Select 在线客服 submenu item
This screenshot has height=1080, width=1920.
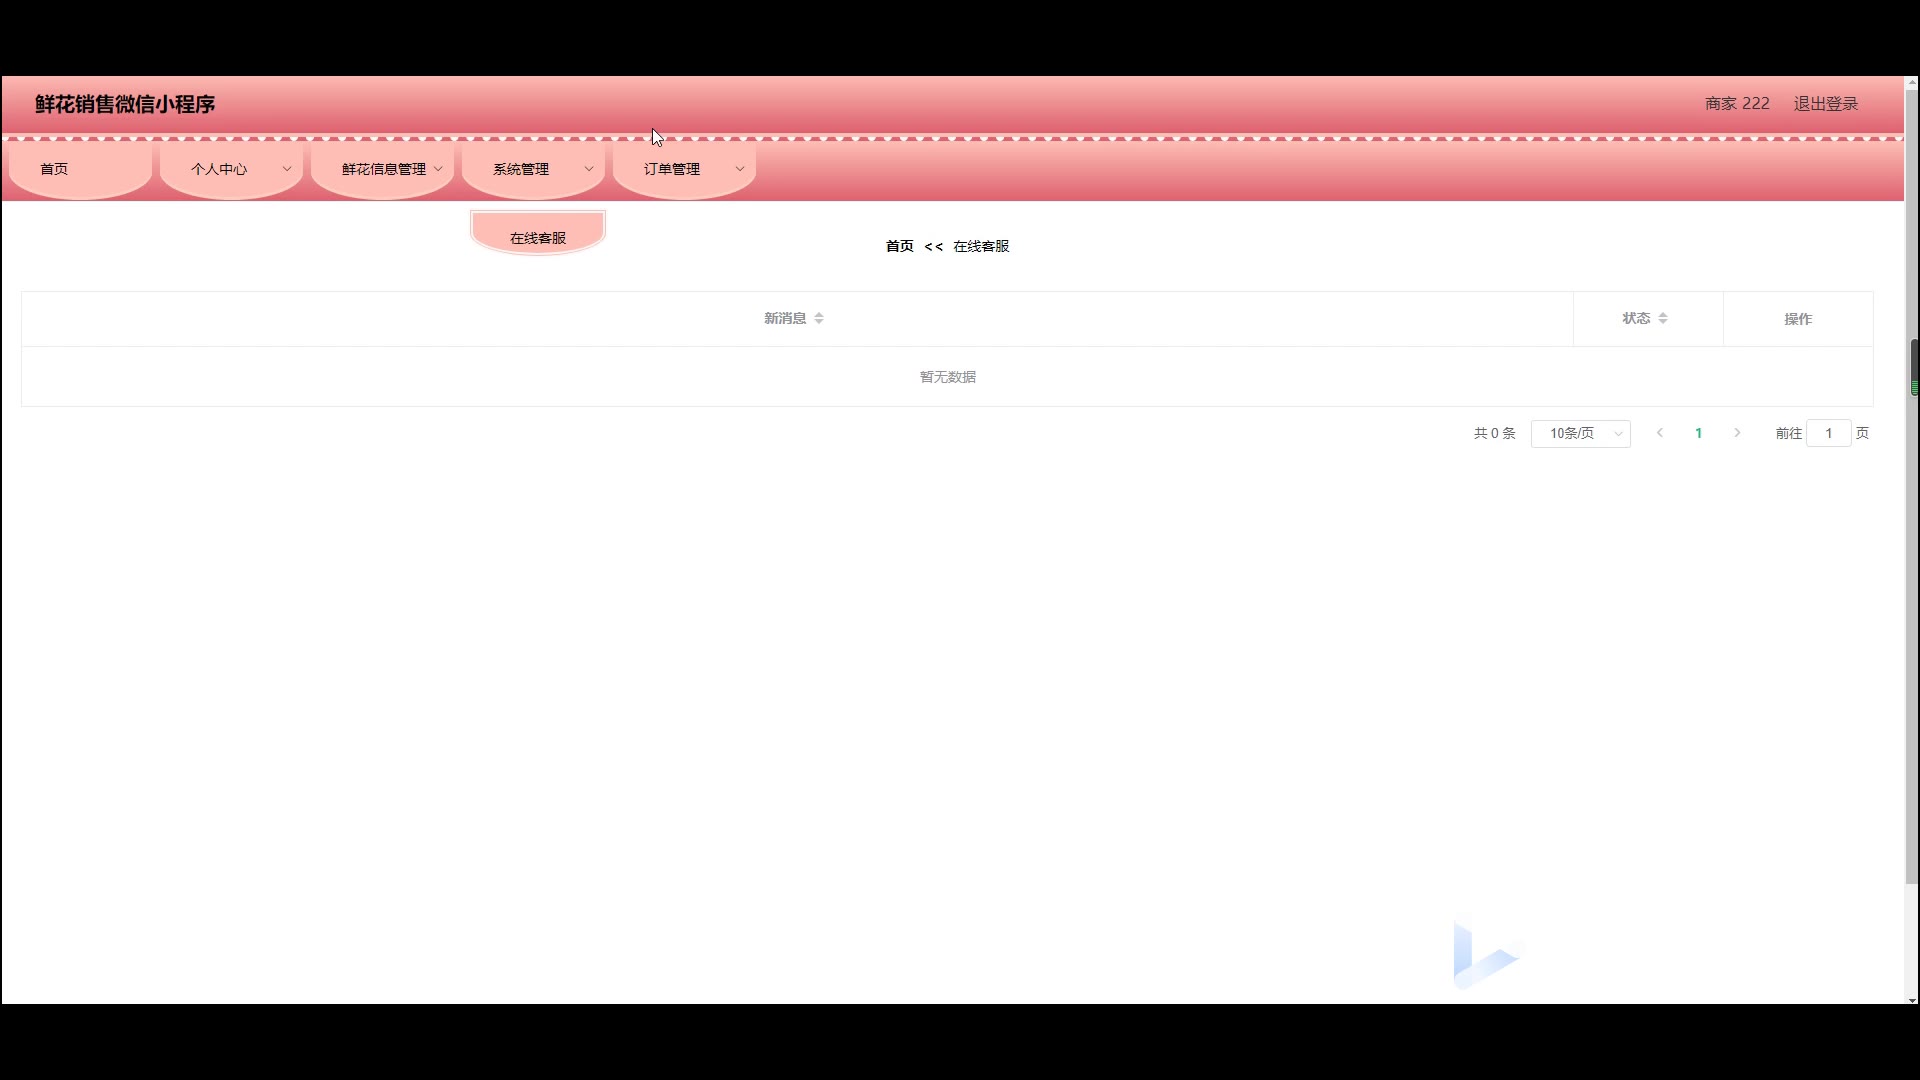point(538,237)
